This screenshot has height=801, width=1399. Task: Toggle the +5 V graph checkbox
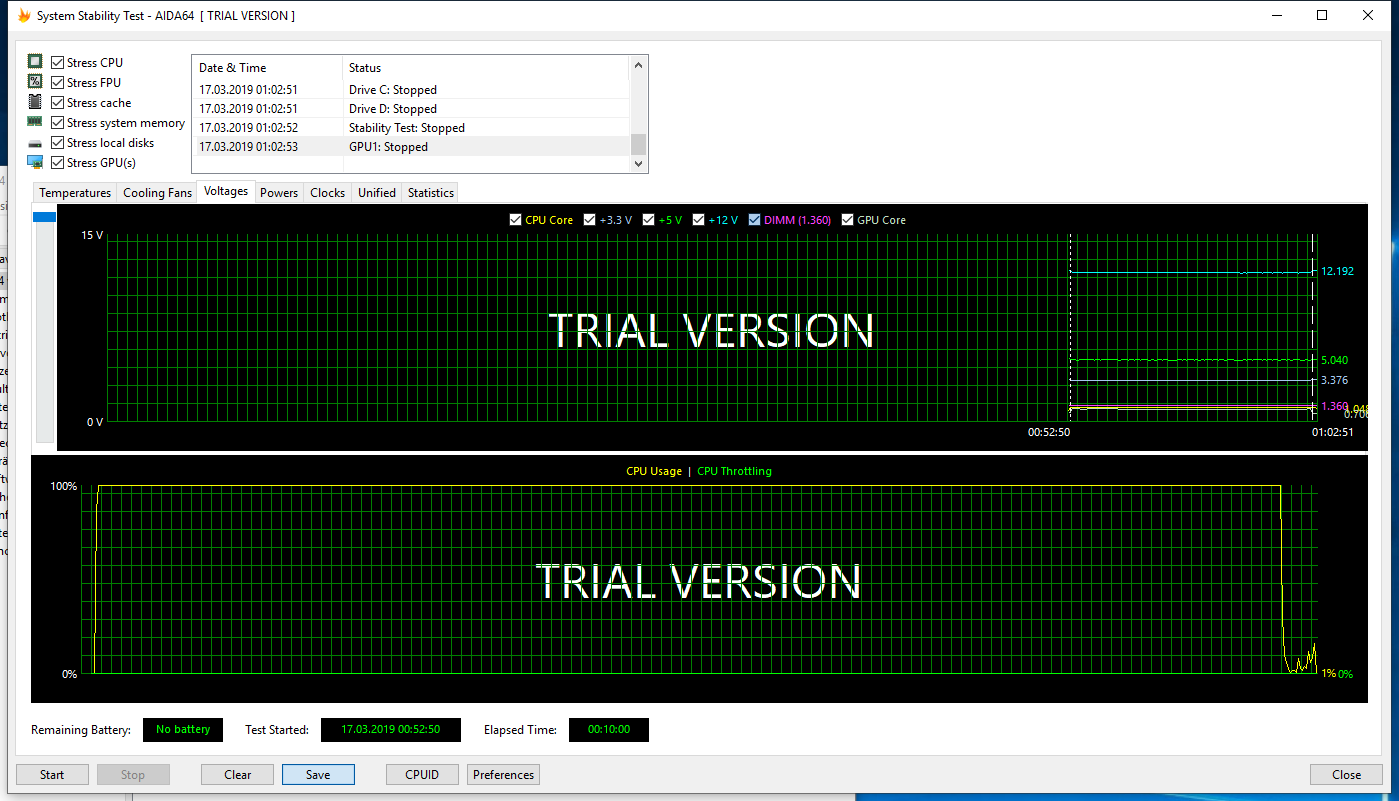(x=649, y=219)
